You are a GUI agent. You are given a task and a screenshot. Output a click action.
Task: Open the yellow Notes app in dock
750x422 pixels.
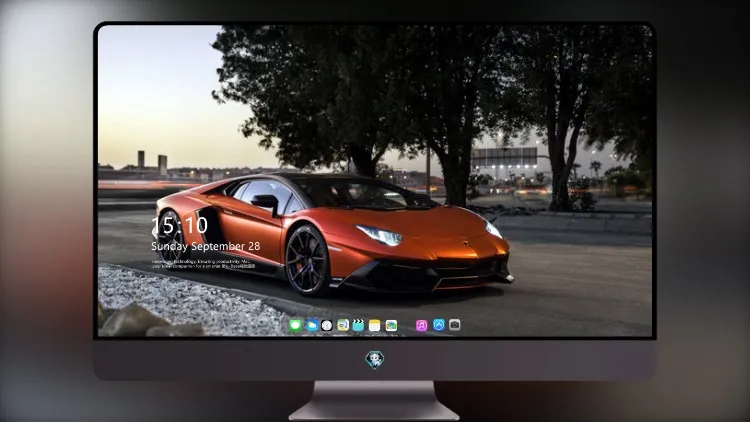[x=375, y=325]
